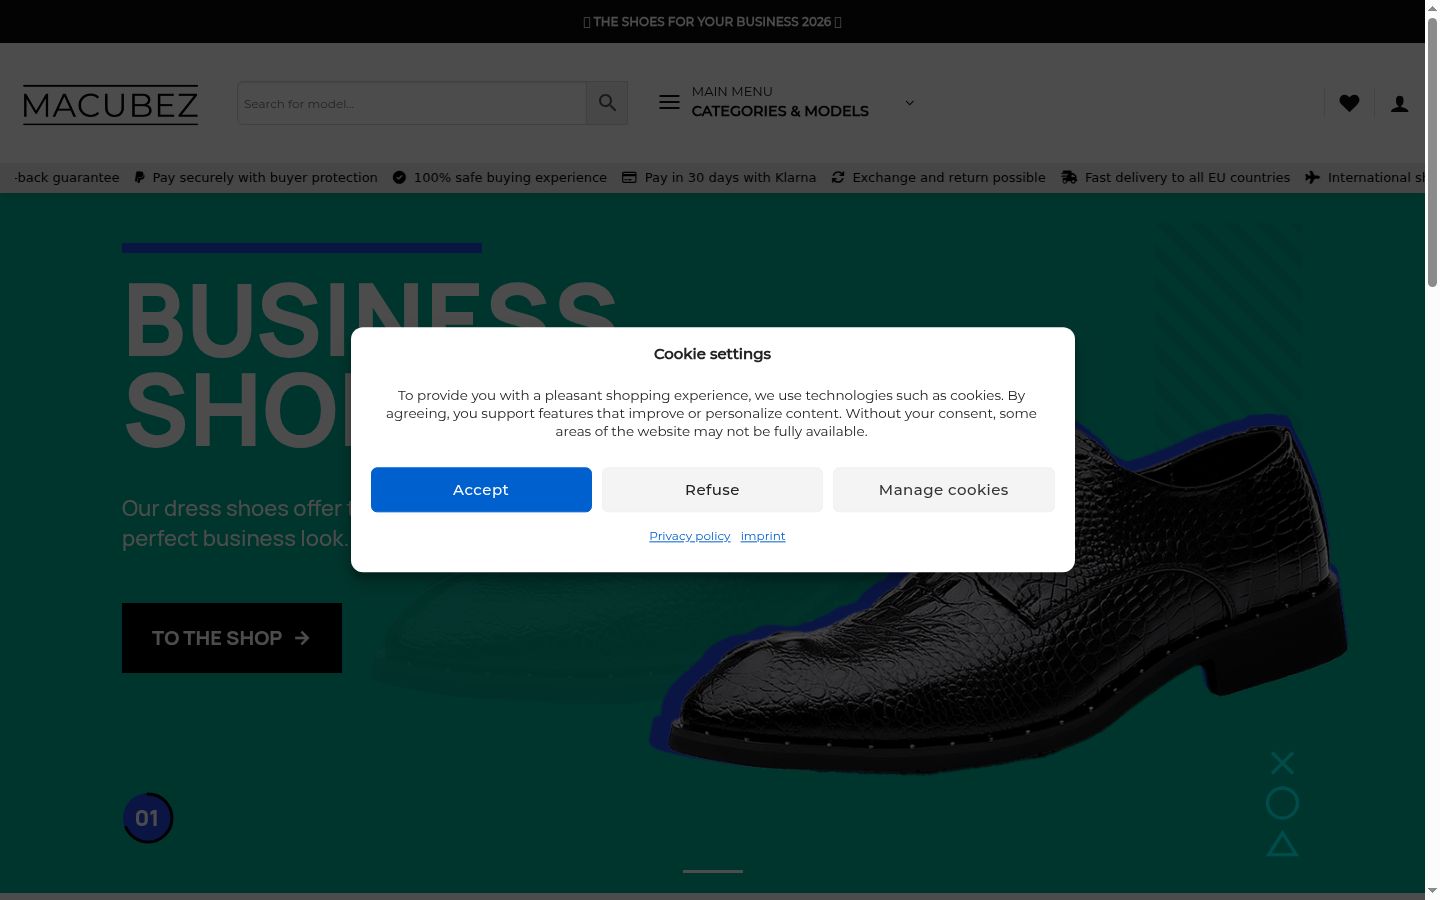Click the airplane icon for international shipping

(x=1312, y=177)
